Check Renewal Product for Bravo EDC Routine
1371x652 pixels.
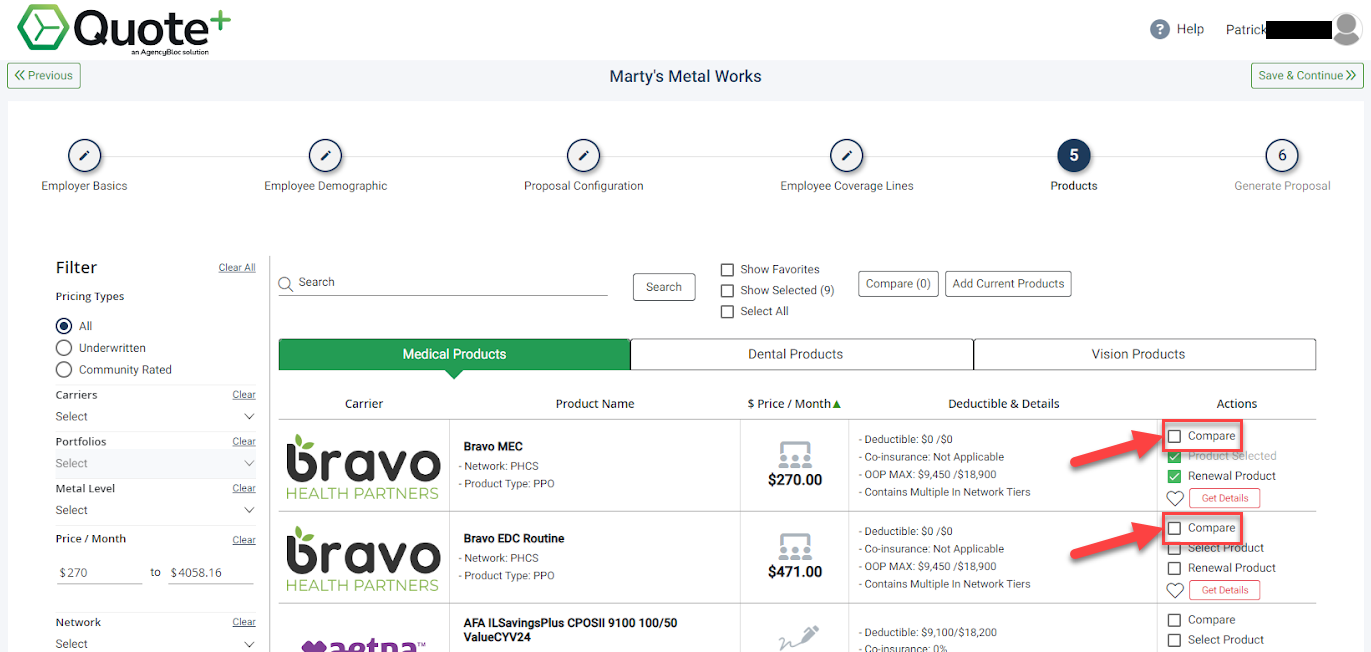[x=1175, y=568]
